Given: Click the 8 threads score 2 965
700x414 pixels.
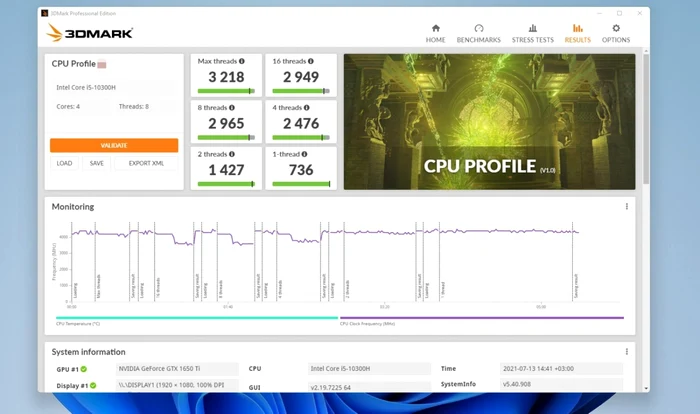Looking at the screenshot, I should 226,123.
